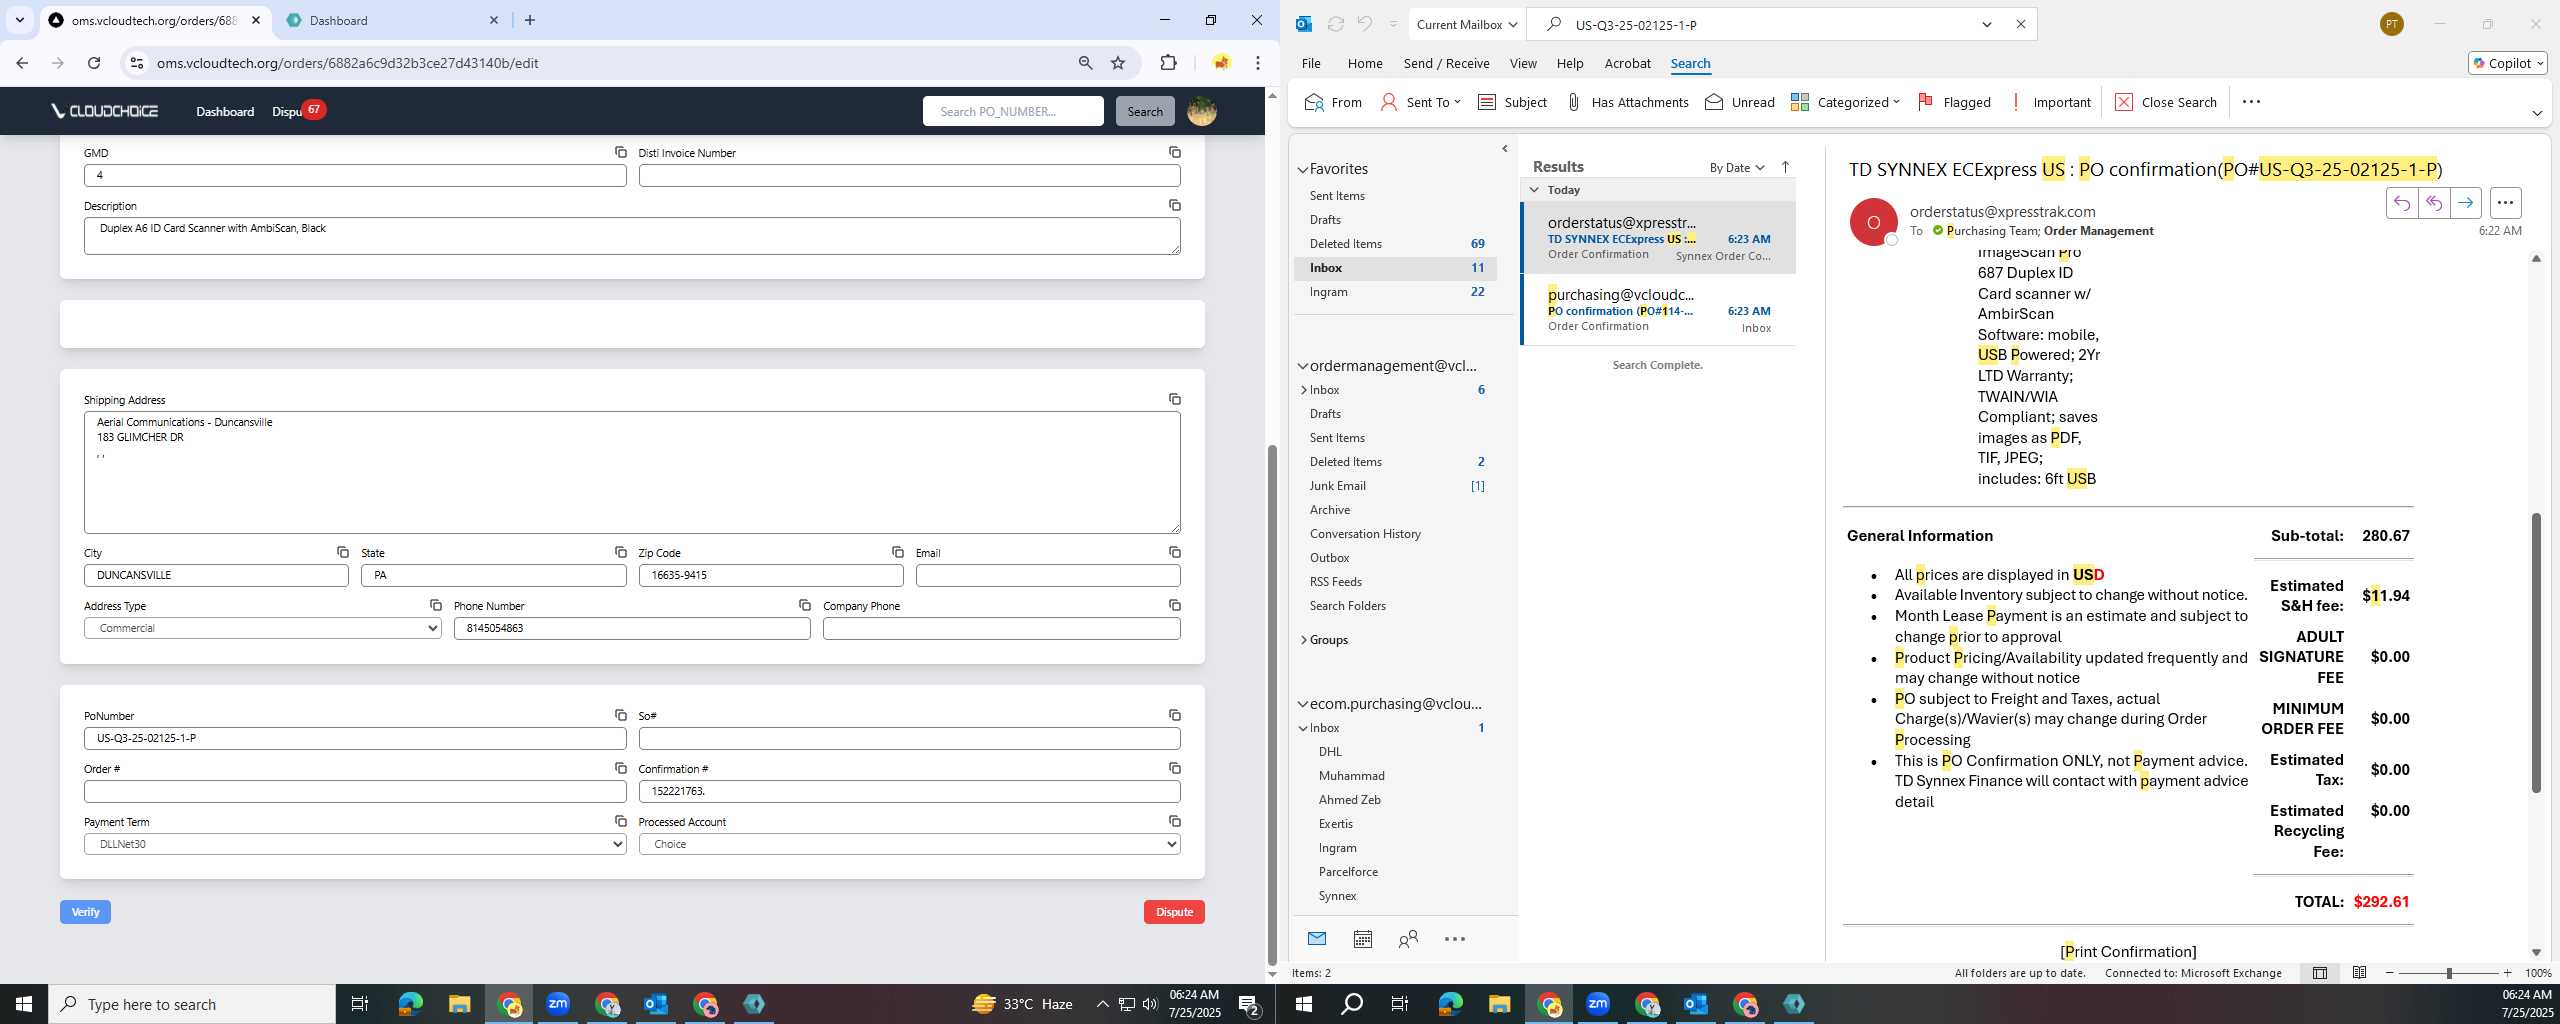Copy the Shipping Address text
Viewport: 2560px width, 1024px height.
1174,399
